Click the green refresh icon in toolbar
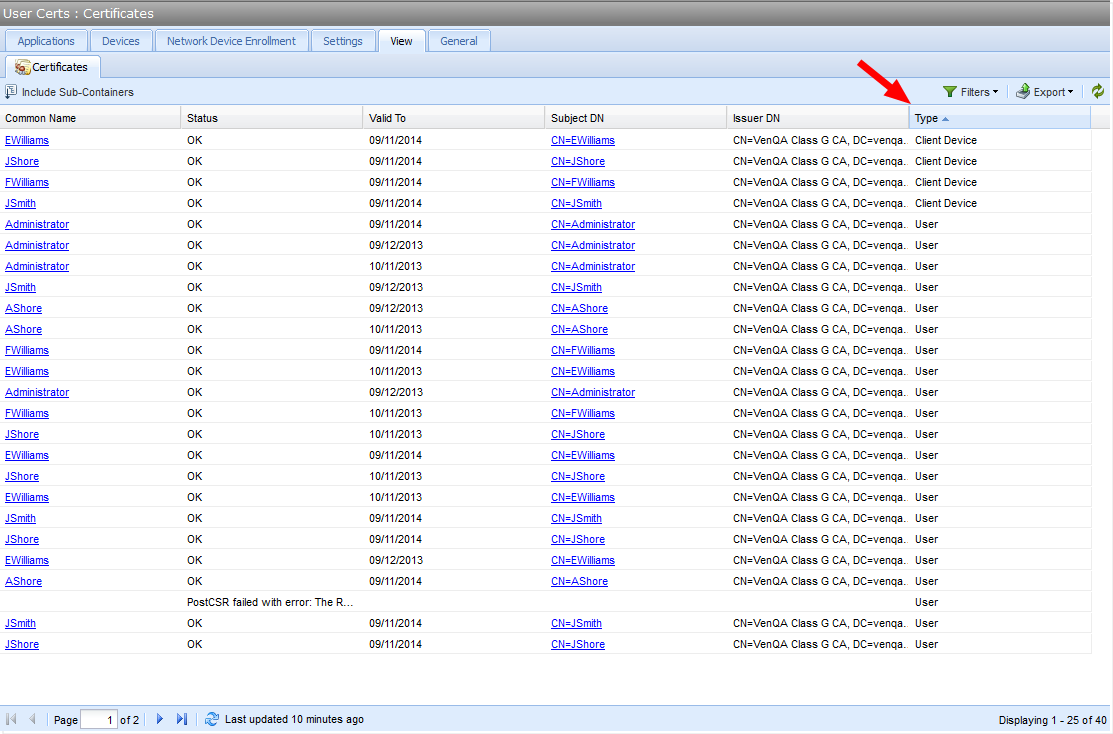Image resolution: width=1113 pixels, height=734 pixels. click(1098, 92)
